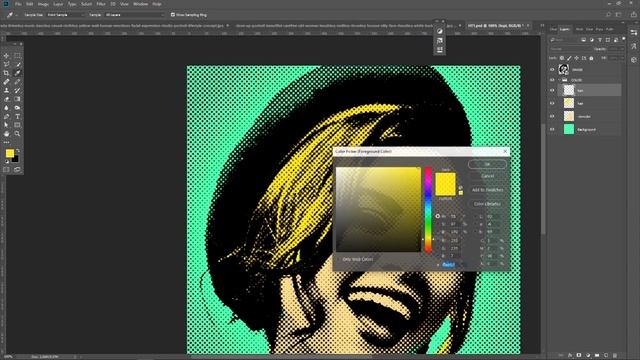Open the Filter menu
The width and height of the screenshot is (640, 360).
click(101, 4)
